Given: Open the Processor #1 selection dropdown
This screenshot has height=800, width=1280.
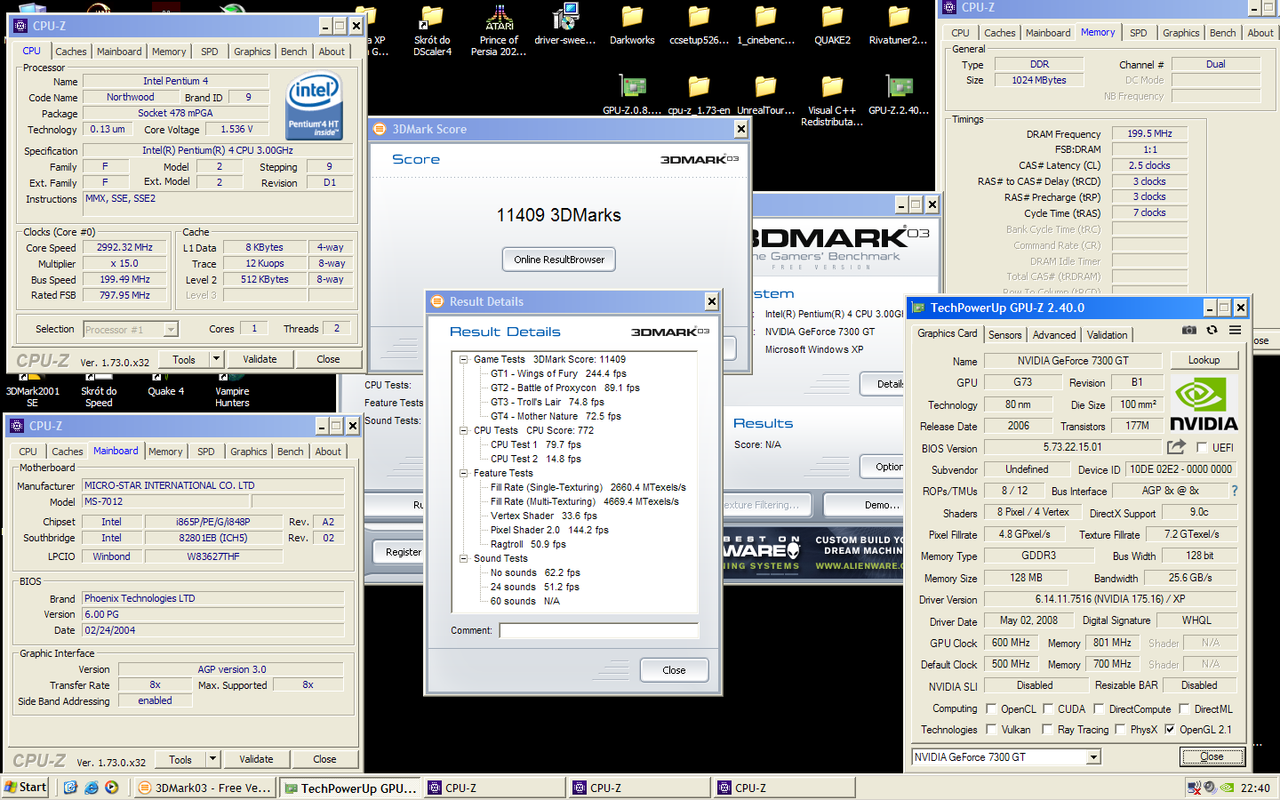Looking at the screenshot, I should click(x=171, y=329).
